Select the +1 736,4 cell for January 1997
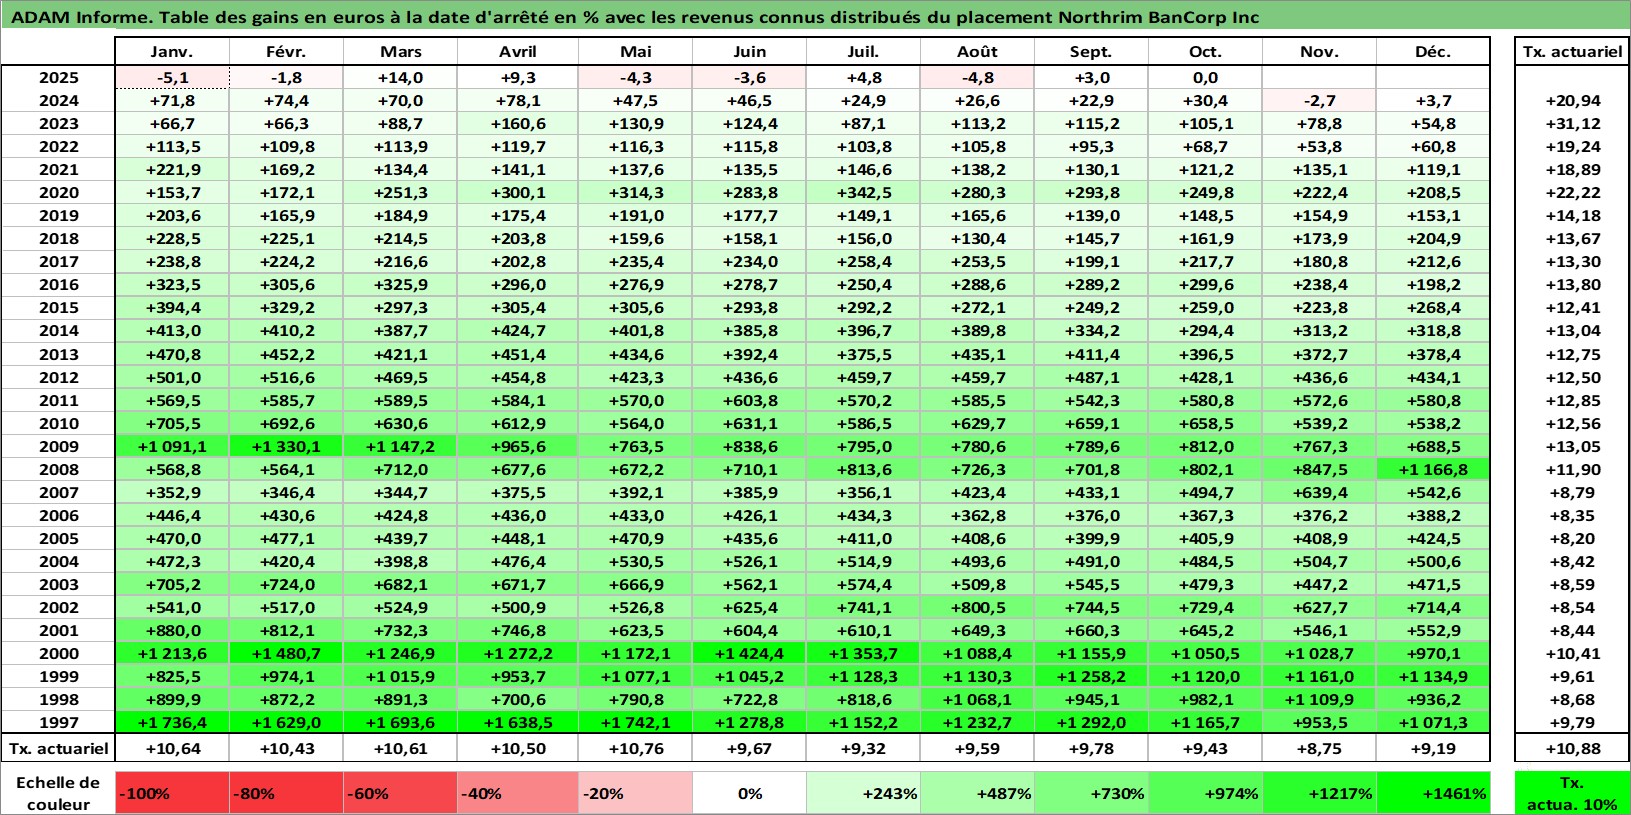This screenshot has height=815, width=1631. 172,722
